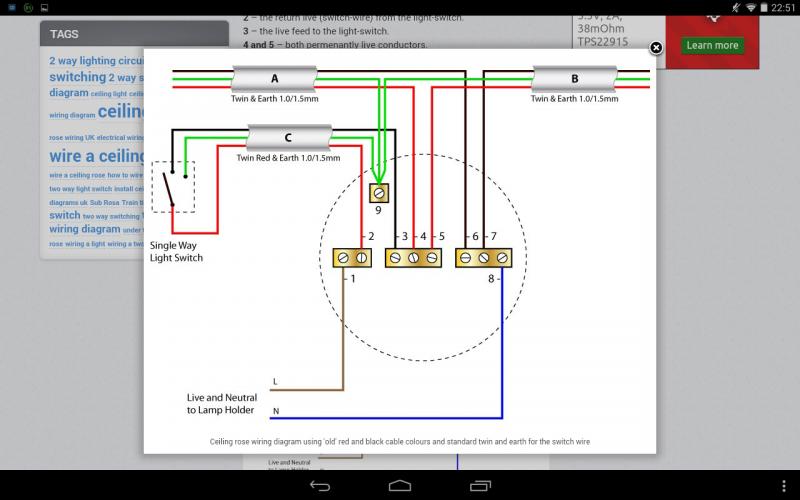Screen dimensions: 800x500
Task: Tap the clock showing 22:51
Action: coord(784,7)
